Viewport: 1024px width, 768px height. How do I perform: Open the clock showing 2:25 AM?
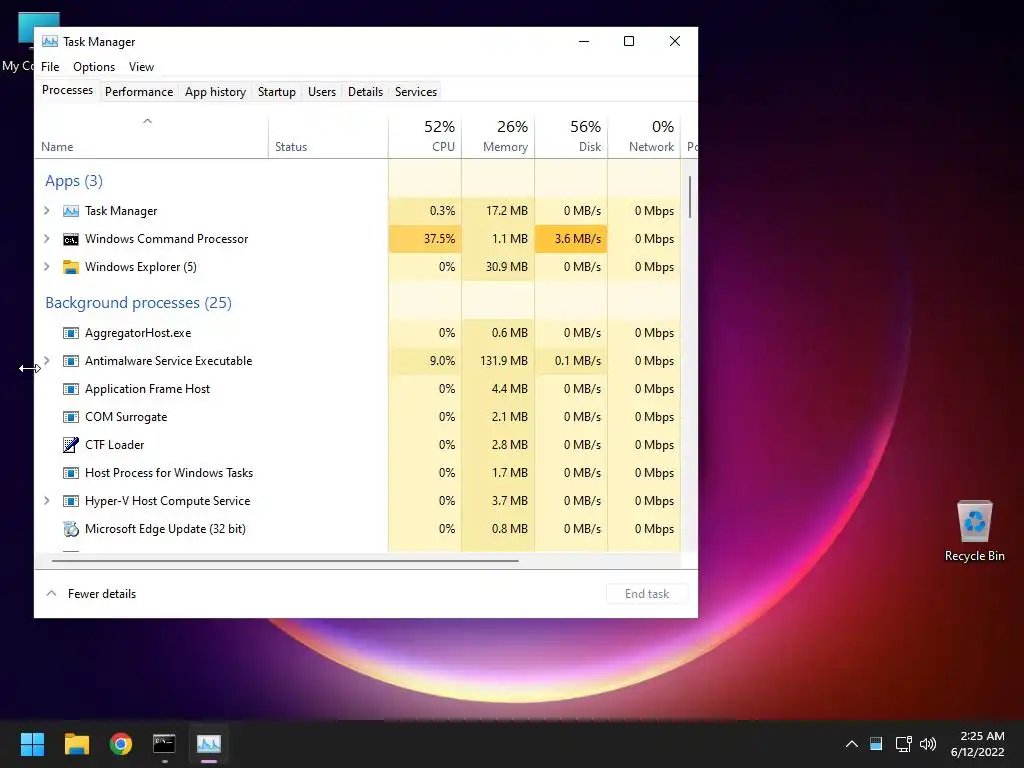(978, 744)
